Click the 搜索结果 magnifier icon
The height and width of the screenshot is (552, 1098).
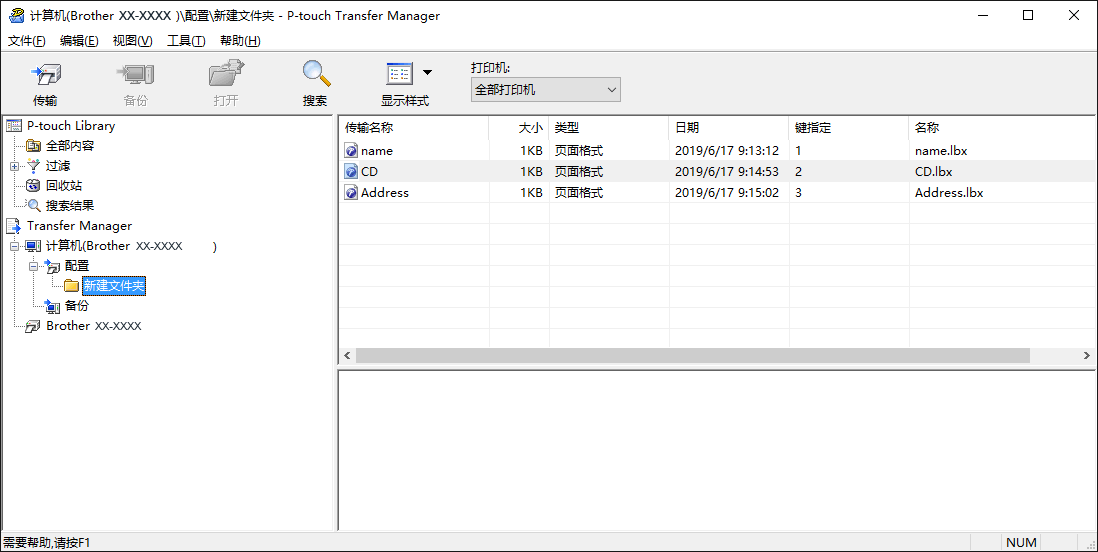pyautogui.click(x=34, y=206)
